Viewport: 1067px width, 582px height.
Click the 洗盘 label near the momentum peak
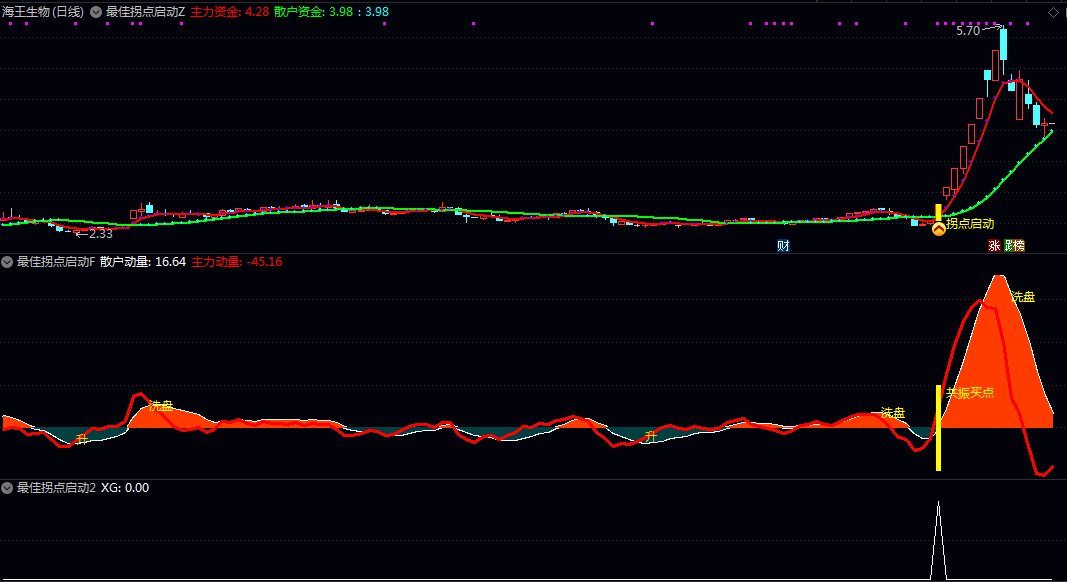[1023, 297]
